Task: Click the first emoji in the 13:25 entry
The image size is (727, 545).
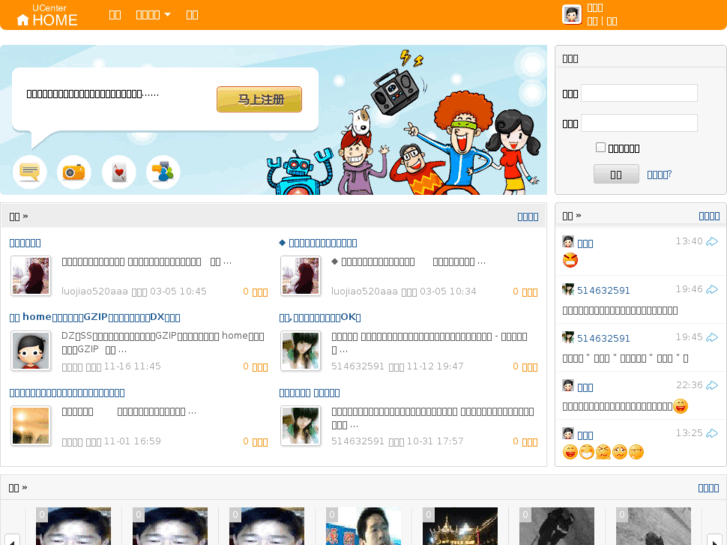Action: [x=570, y=452]
